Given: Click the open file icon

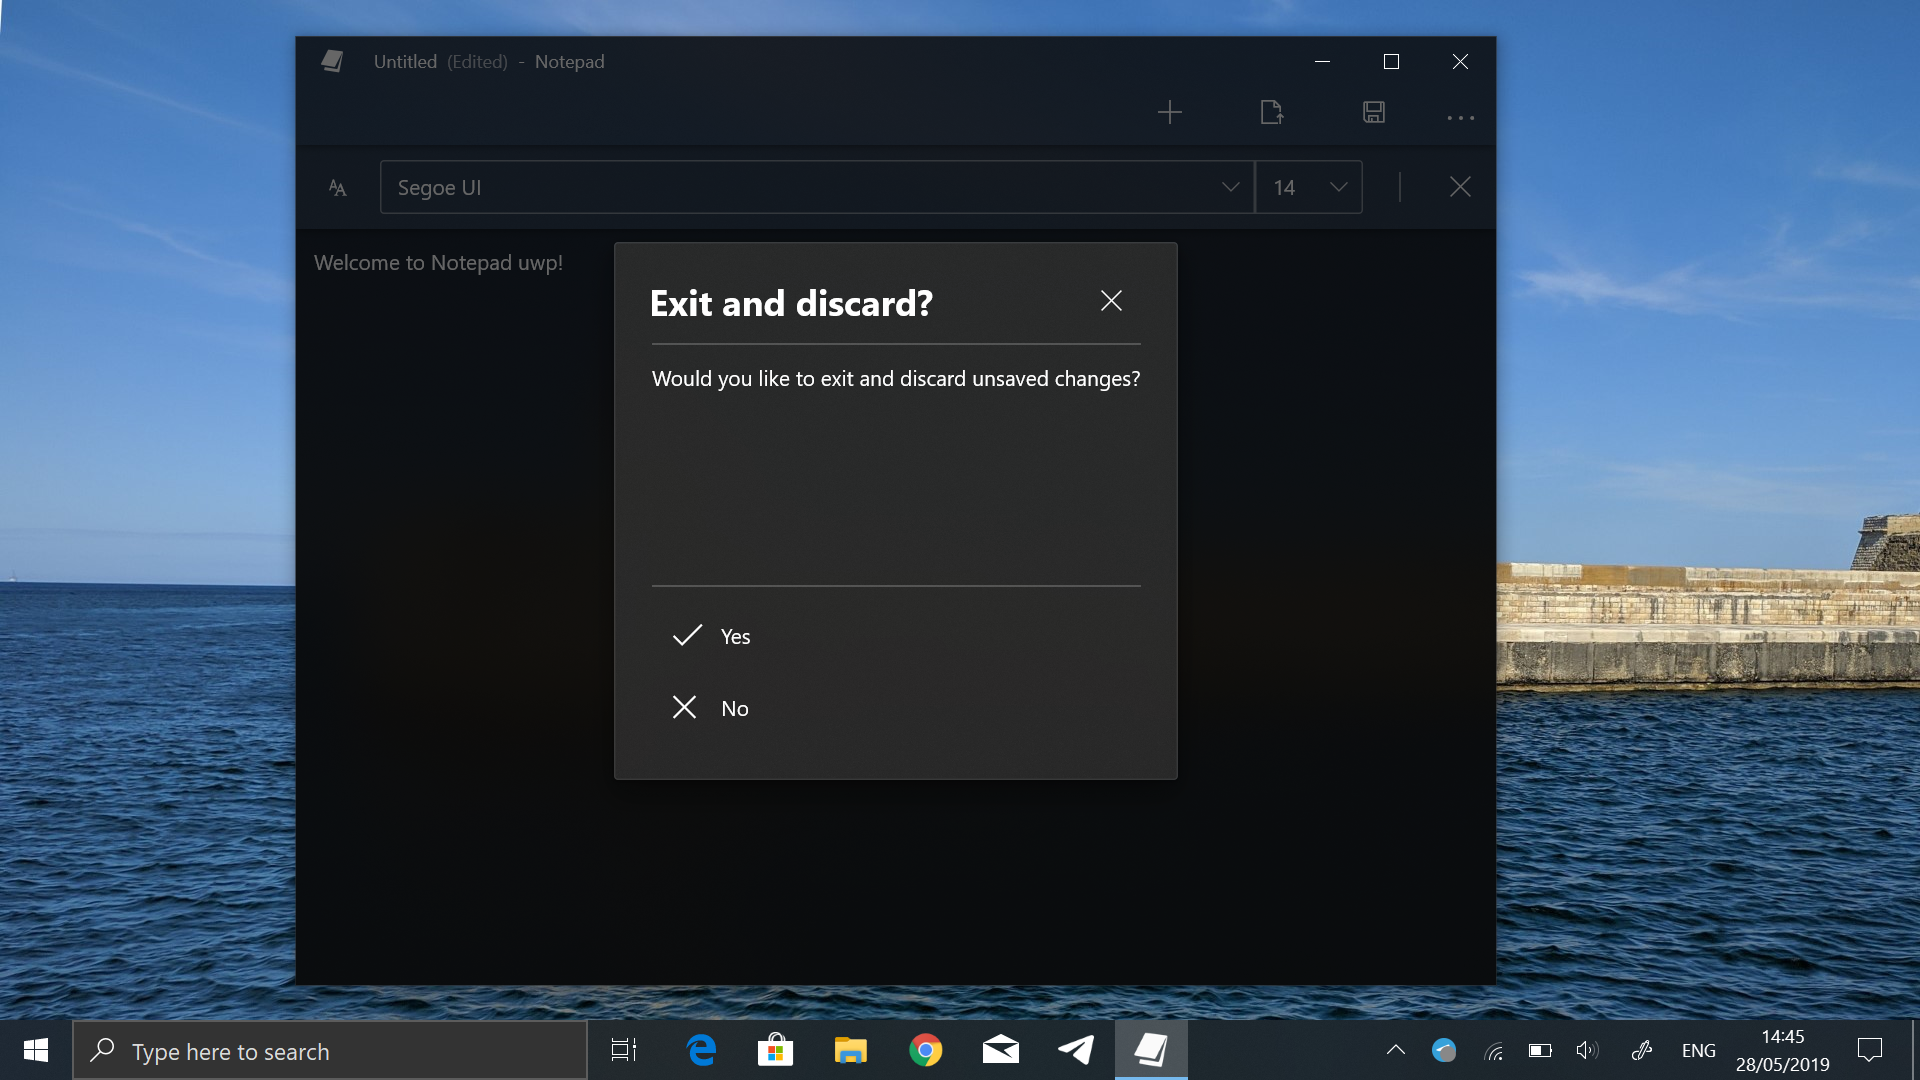Looking at the screenshot, I should [1271, 112].
